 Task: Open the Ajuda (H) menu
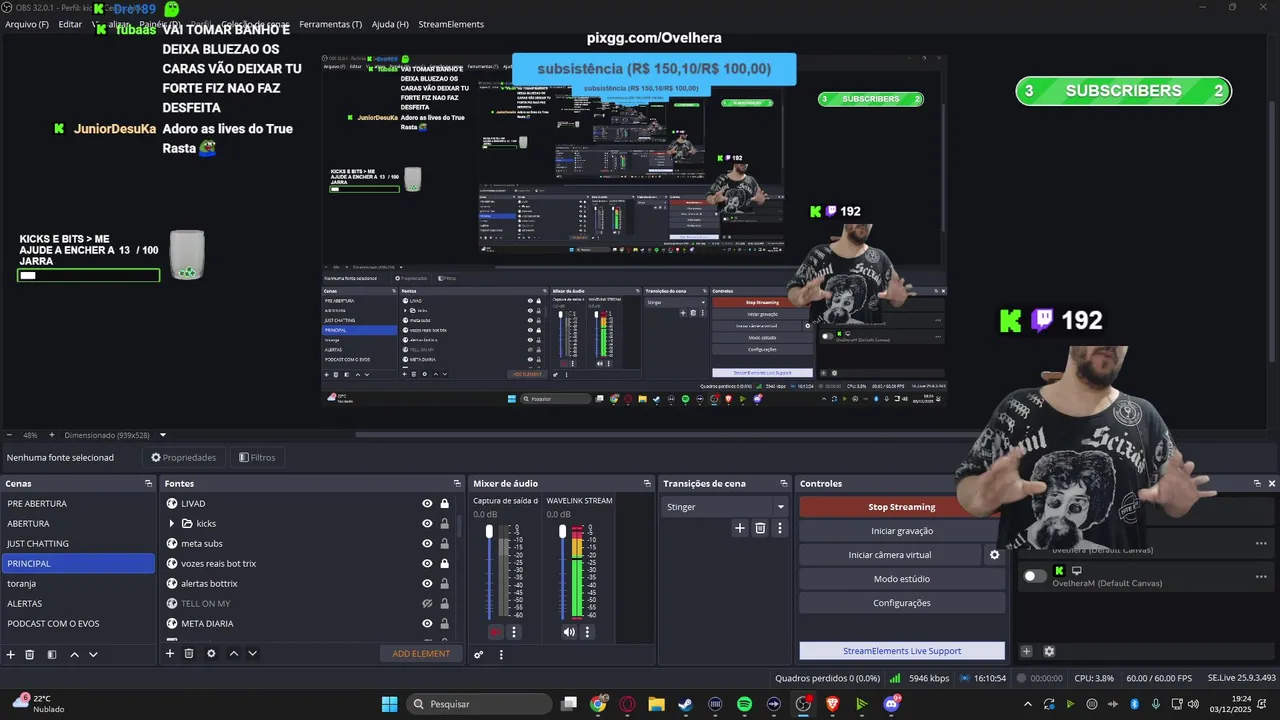(390, 24)
